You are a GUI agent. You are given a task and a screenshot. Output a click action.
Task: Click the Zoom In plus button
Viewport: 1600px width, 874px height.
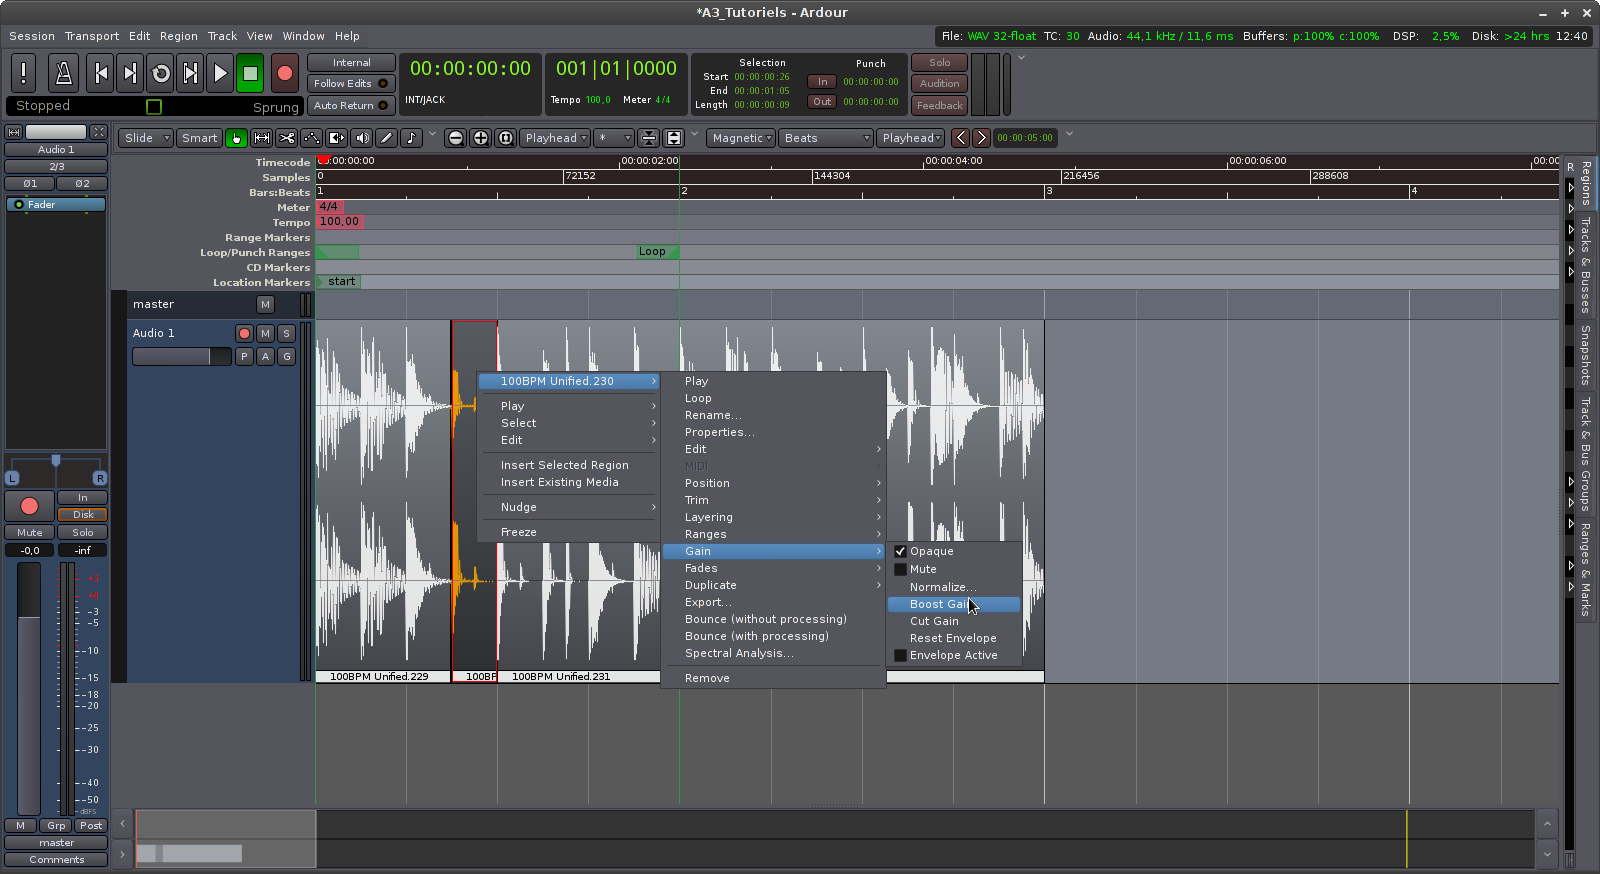481,138
